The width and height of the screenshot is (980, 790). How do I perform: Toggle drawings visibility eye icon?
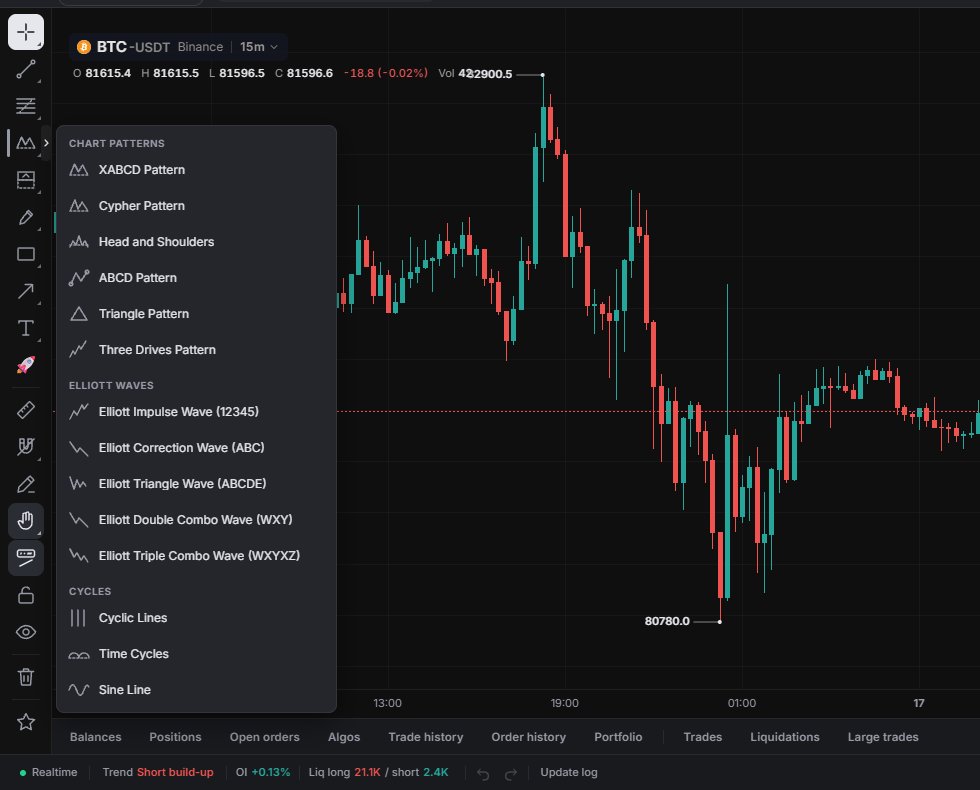(26, 632)
